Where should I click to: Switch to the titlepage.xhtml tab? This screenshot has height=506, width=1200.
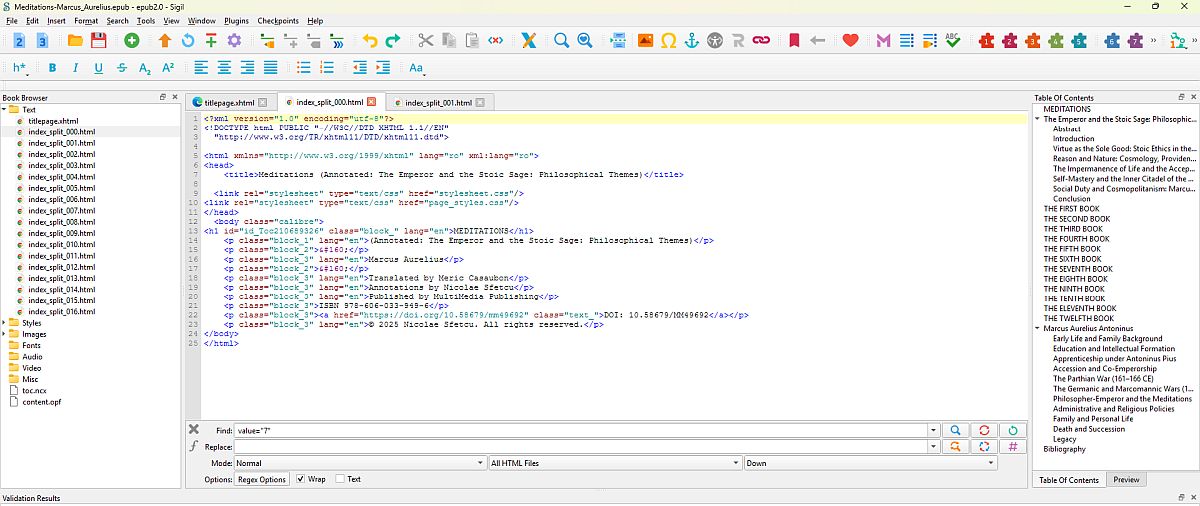(x=229, y=102)
